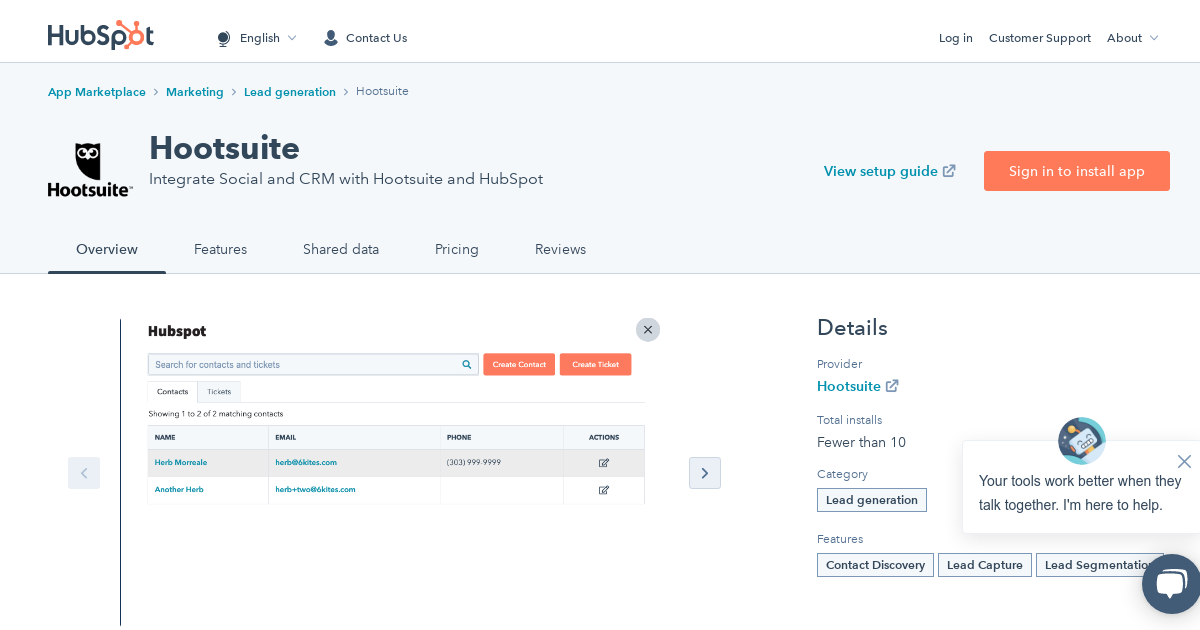Switch to the Shared data tab
Viewport: 1200px width, 630px height.
pos(341,249)
